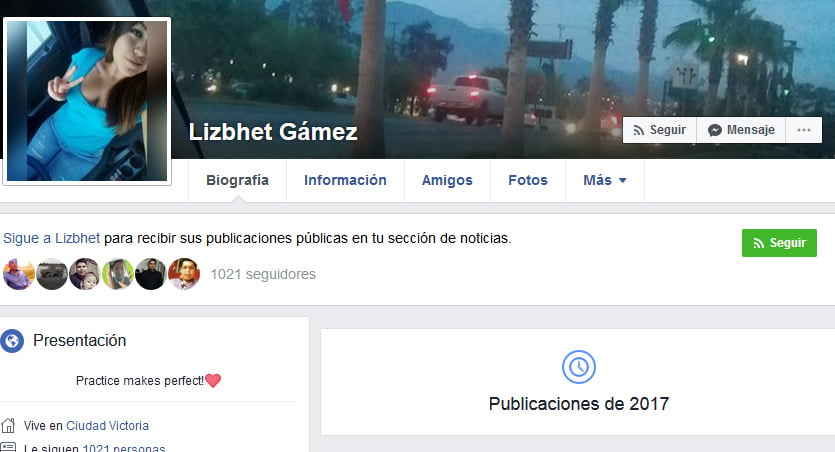Open the three-dots more options button
The width and height of the screenshot is (835, 452).
tap(804, 130)
